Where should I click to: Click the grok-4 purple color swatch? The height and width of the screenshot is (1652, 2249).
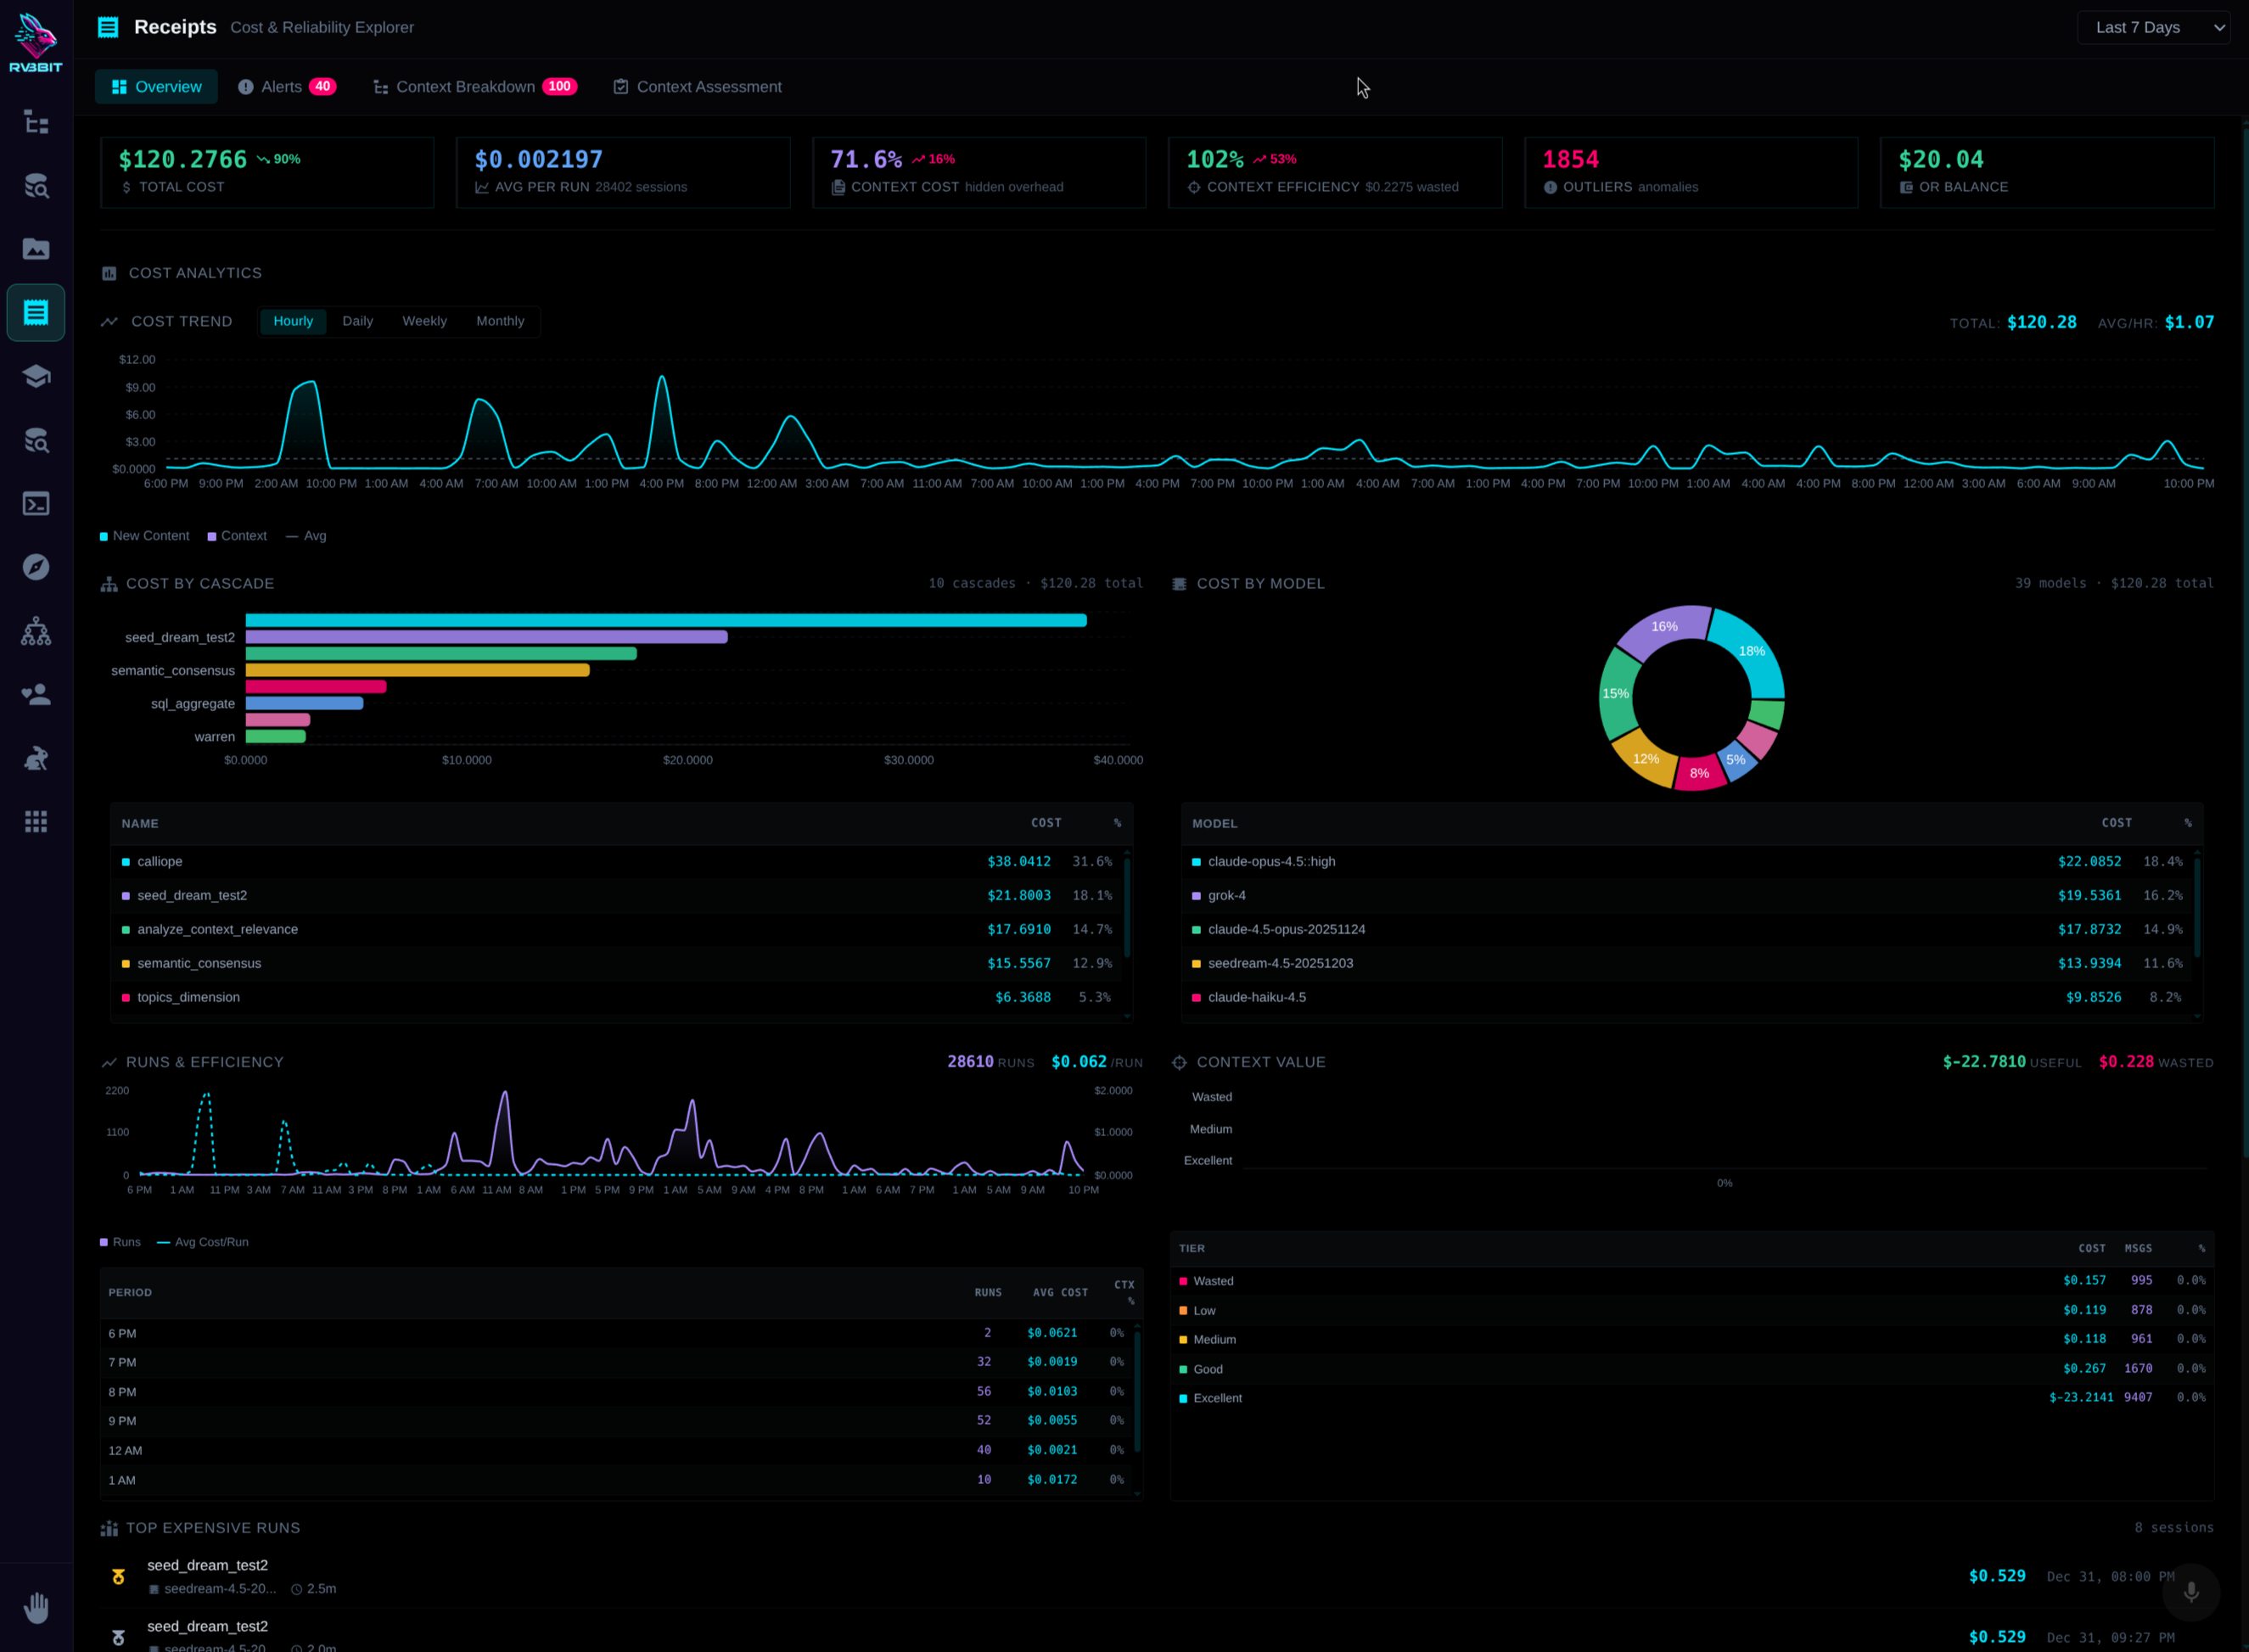pyautogui.click(x=1196, y=896)
